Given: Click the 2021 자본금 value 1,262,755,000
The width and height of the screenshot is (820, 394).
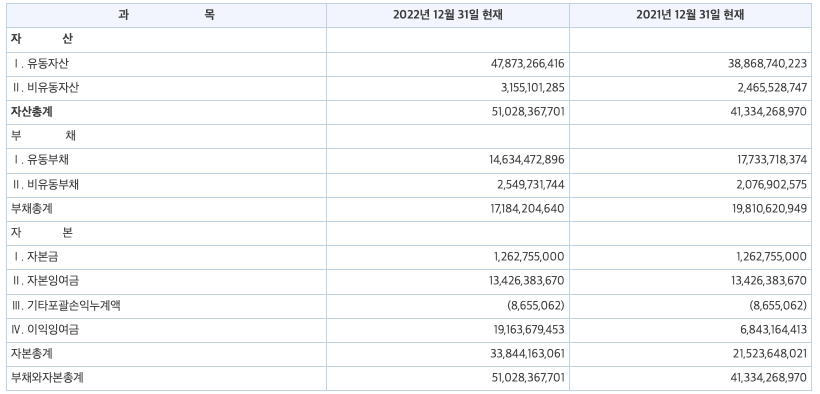Looking at the screenshot, I should click(x=771, y=257).
